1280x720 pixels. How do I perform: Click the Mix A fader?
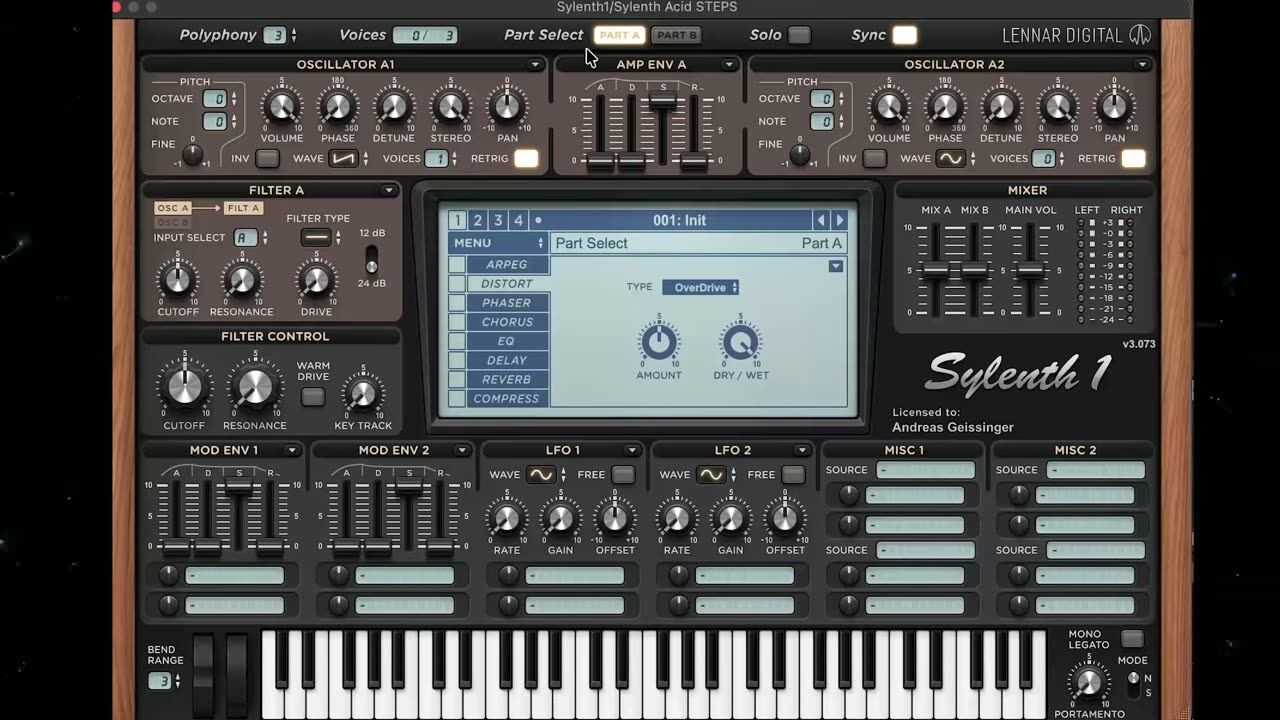tap(936, 271)
